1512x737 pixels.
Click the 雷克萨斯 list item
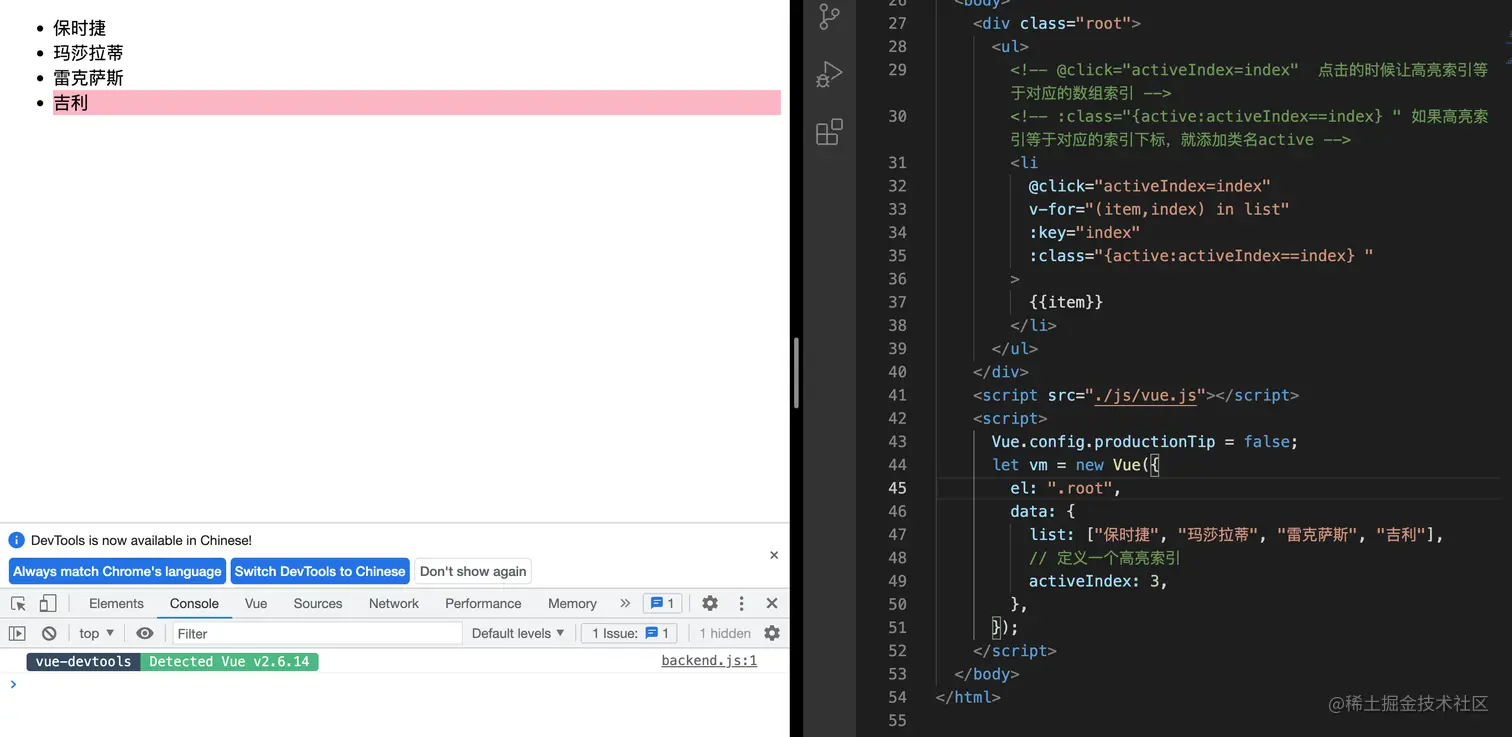(x=417, y=78)
